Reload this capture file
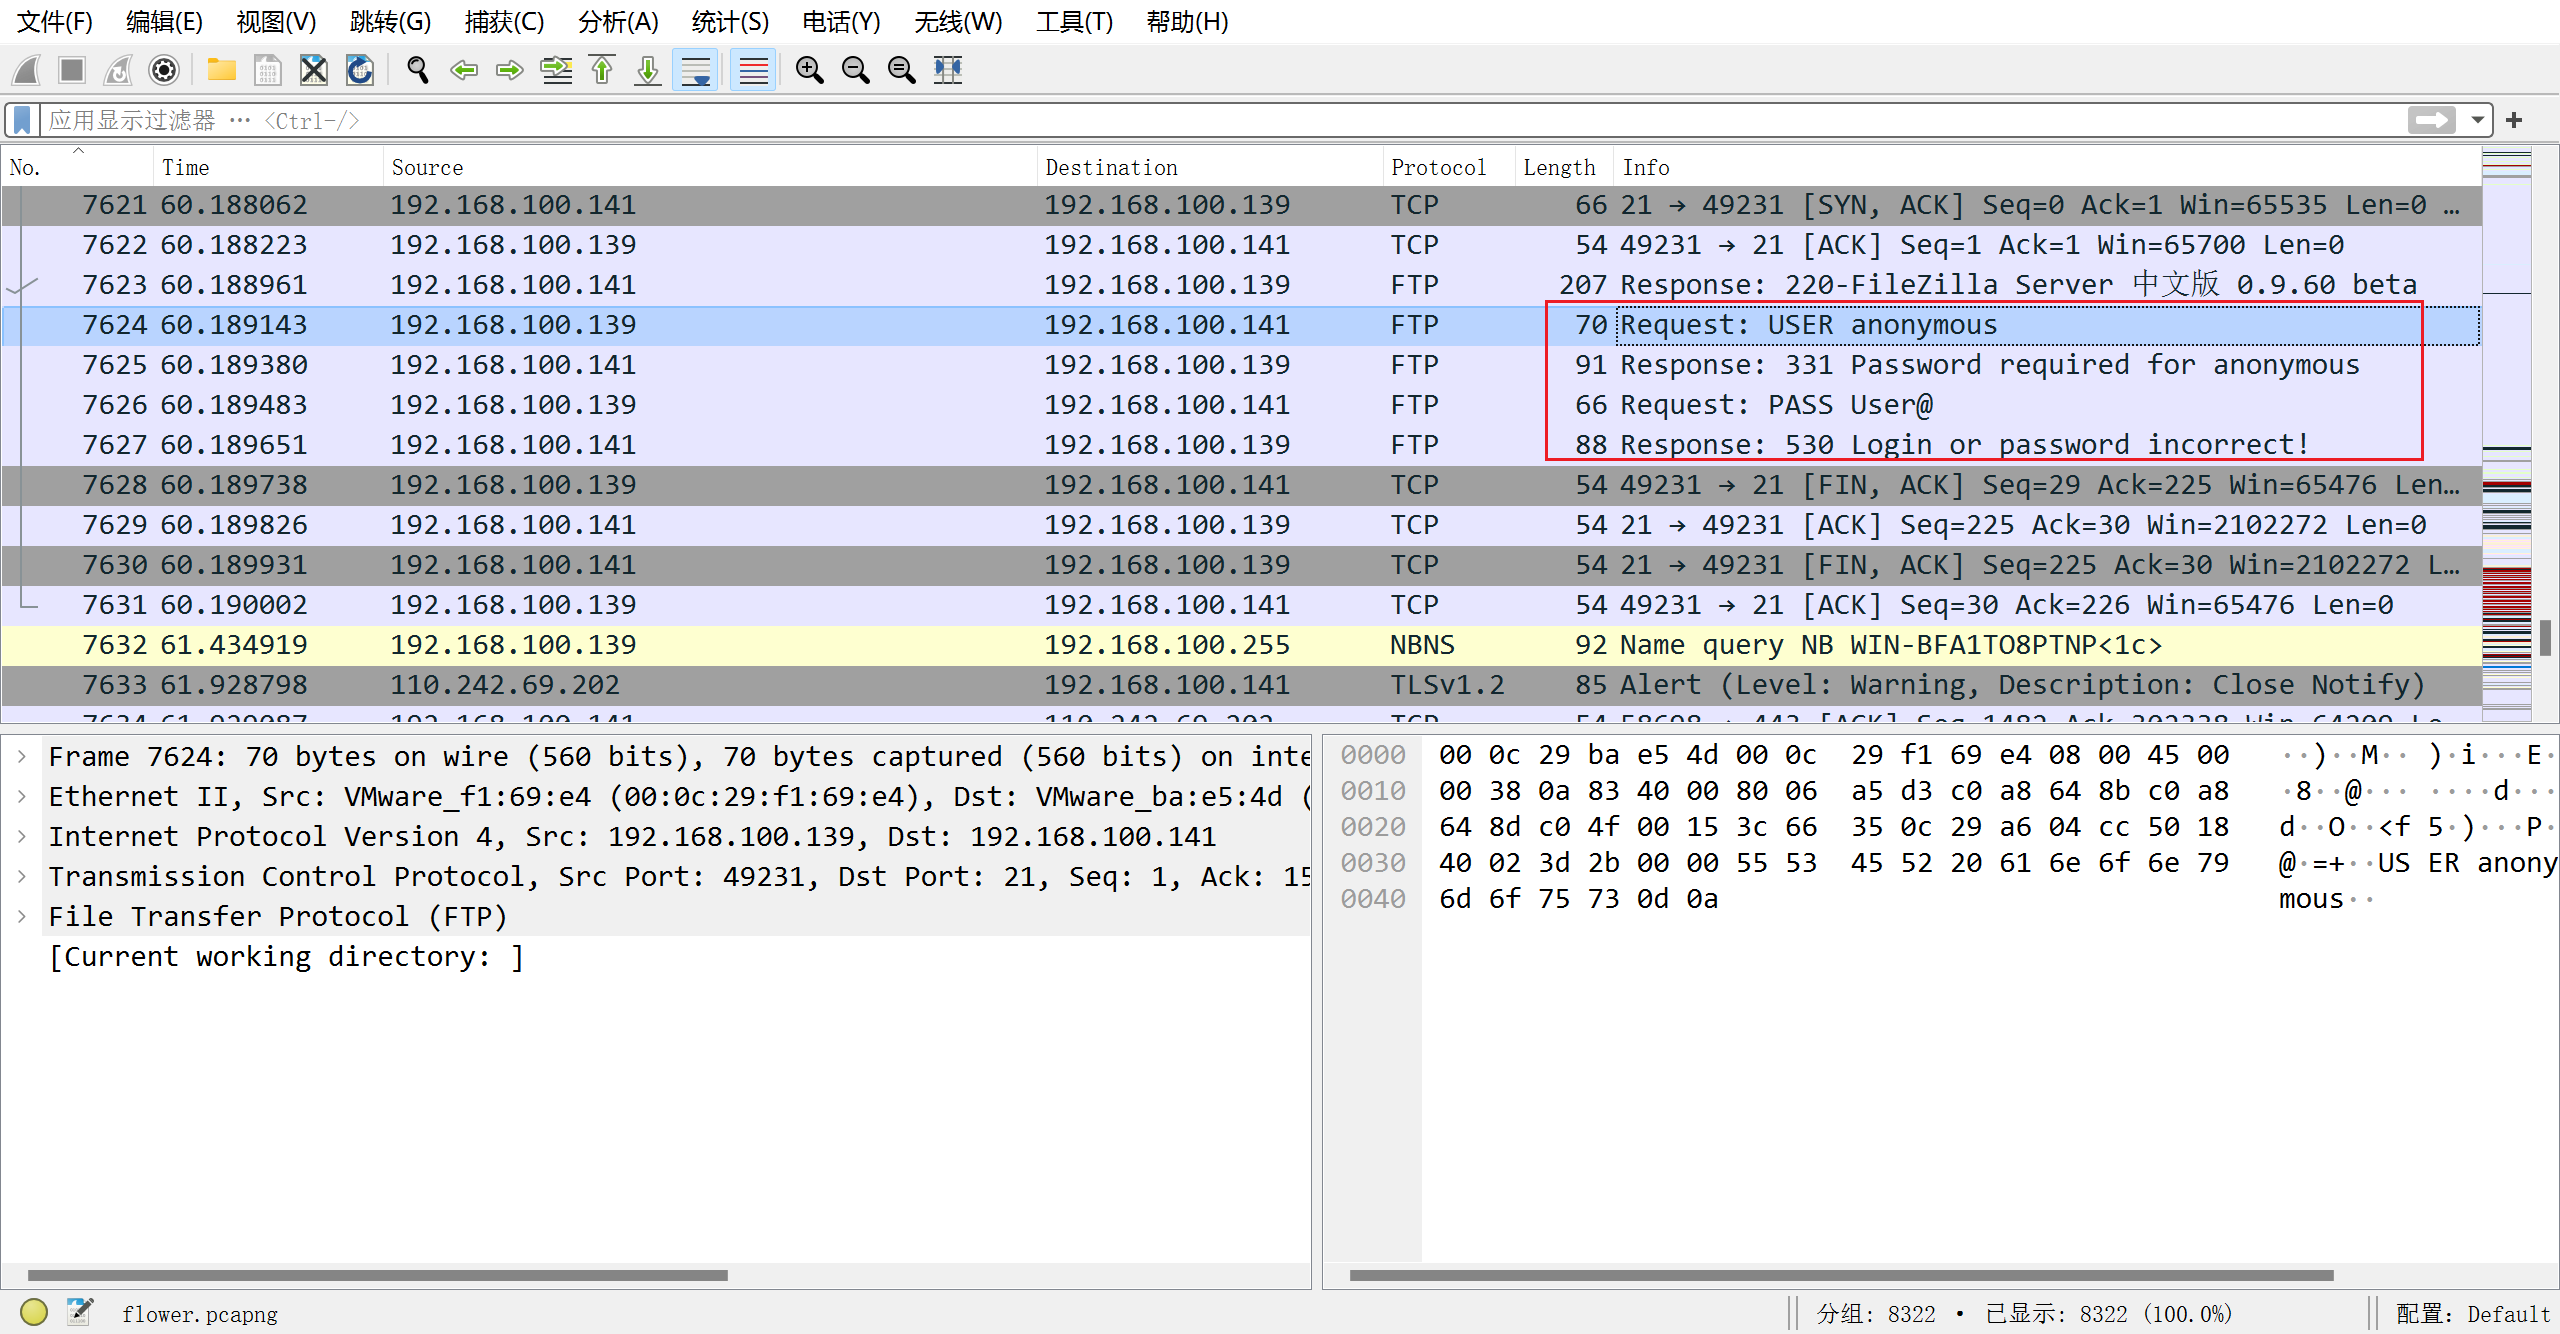This screenshot has height=1334, width=2560. (359, 70)
